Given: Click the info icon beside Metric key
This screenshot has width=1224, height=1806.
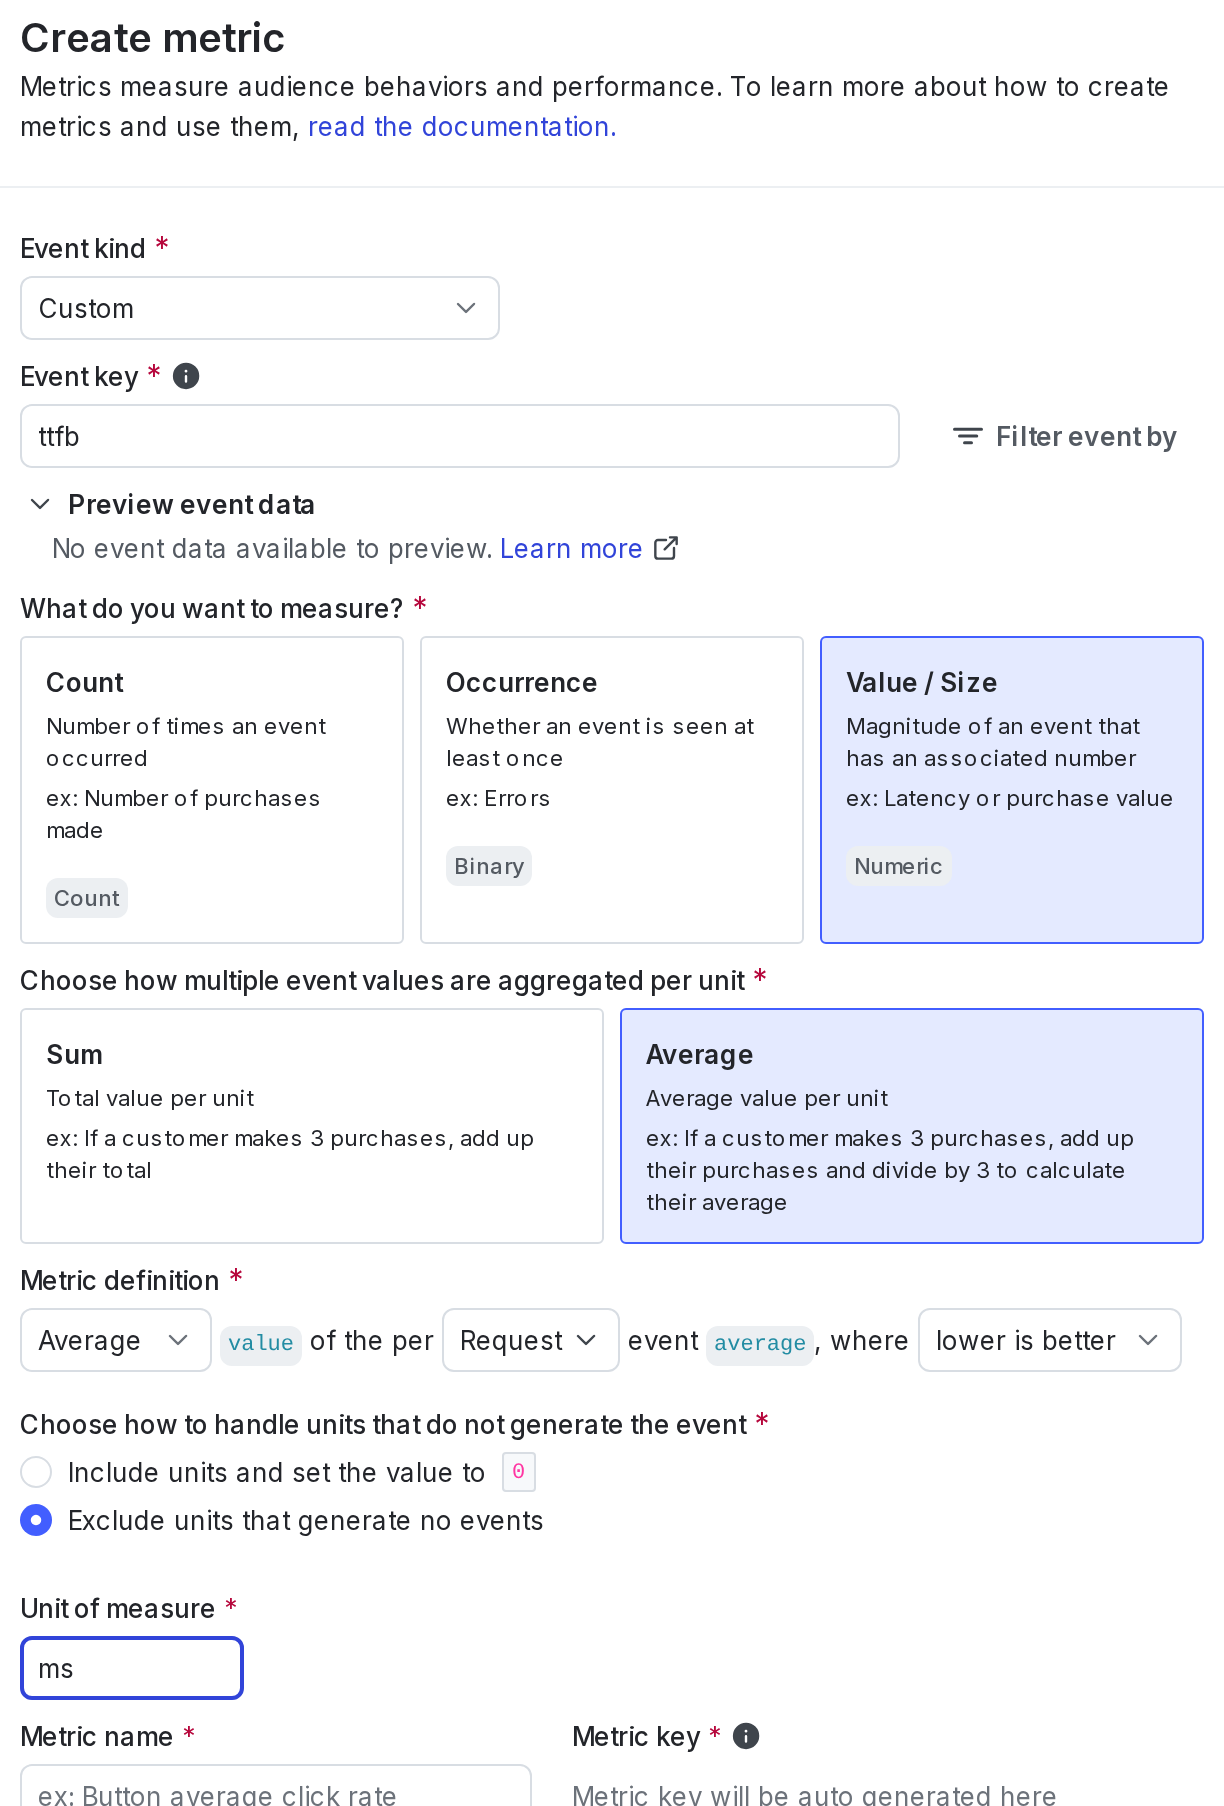Looking at the screenshot, I should click(744, 1736).
